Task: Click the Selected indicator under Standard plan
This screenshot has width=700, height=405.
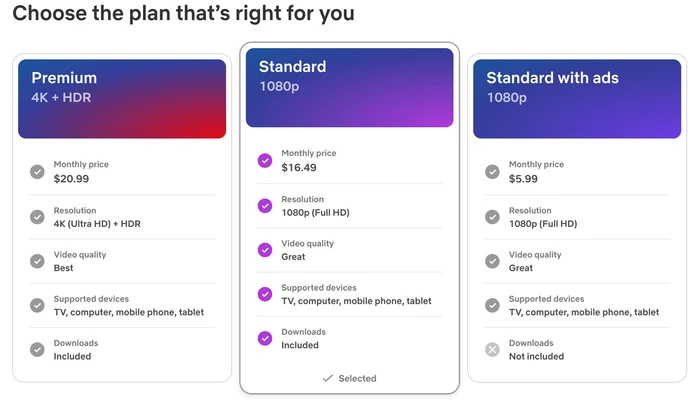Action: pyautogui.click(x=349, y=378)
